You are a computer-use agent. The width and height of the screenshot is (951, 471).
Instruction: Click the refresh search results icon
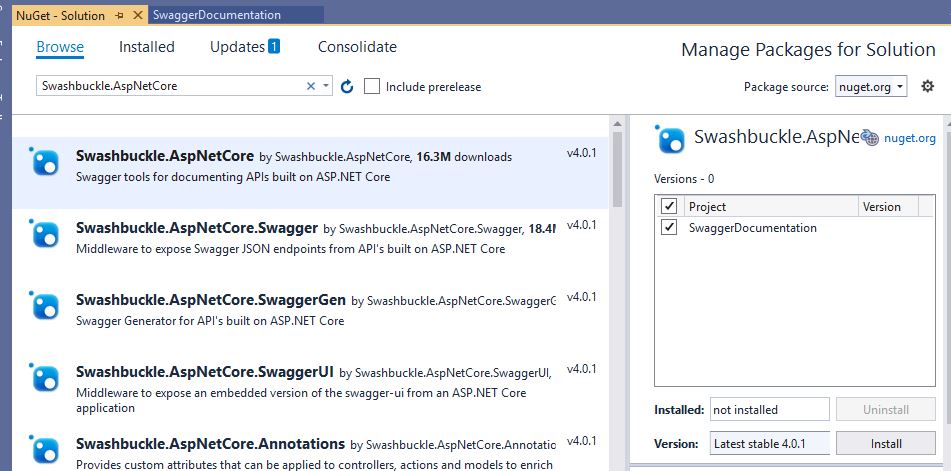click(x=347, y=87)
